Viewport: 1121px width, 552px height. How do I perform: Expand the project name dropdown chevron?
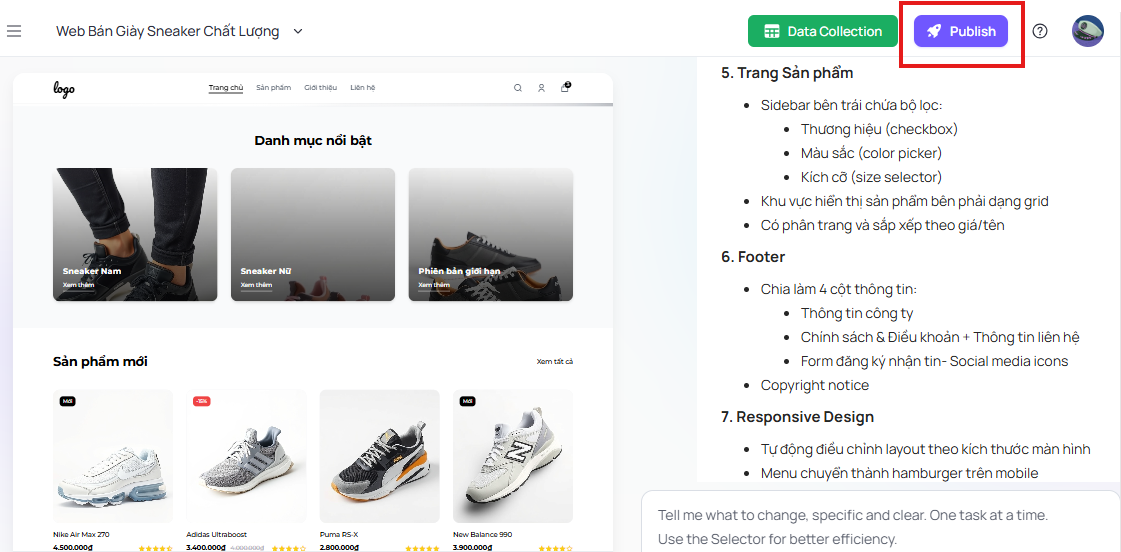coord(298,31)
